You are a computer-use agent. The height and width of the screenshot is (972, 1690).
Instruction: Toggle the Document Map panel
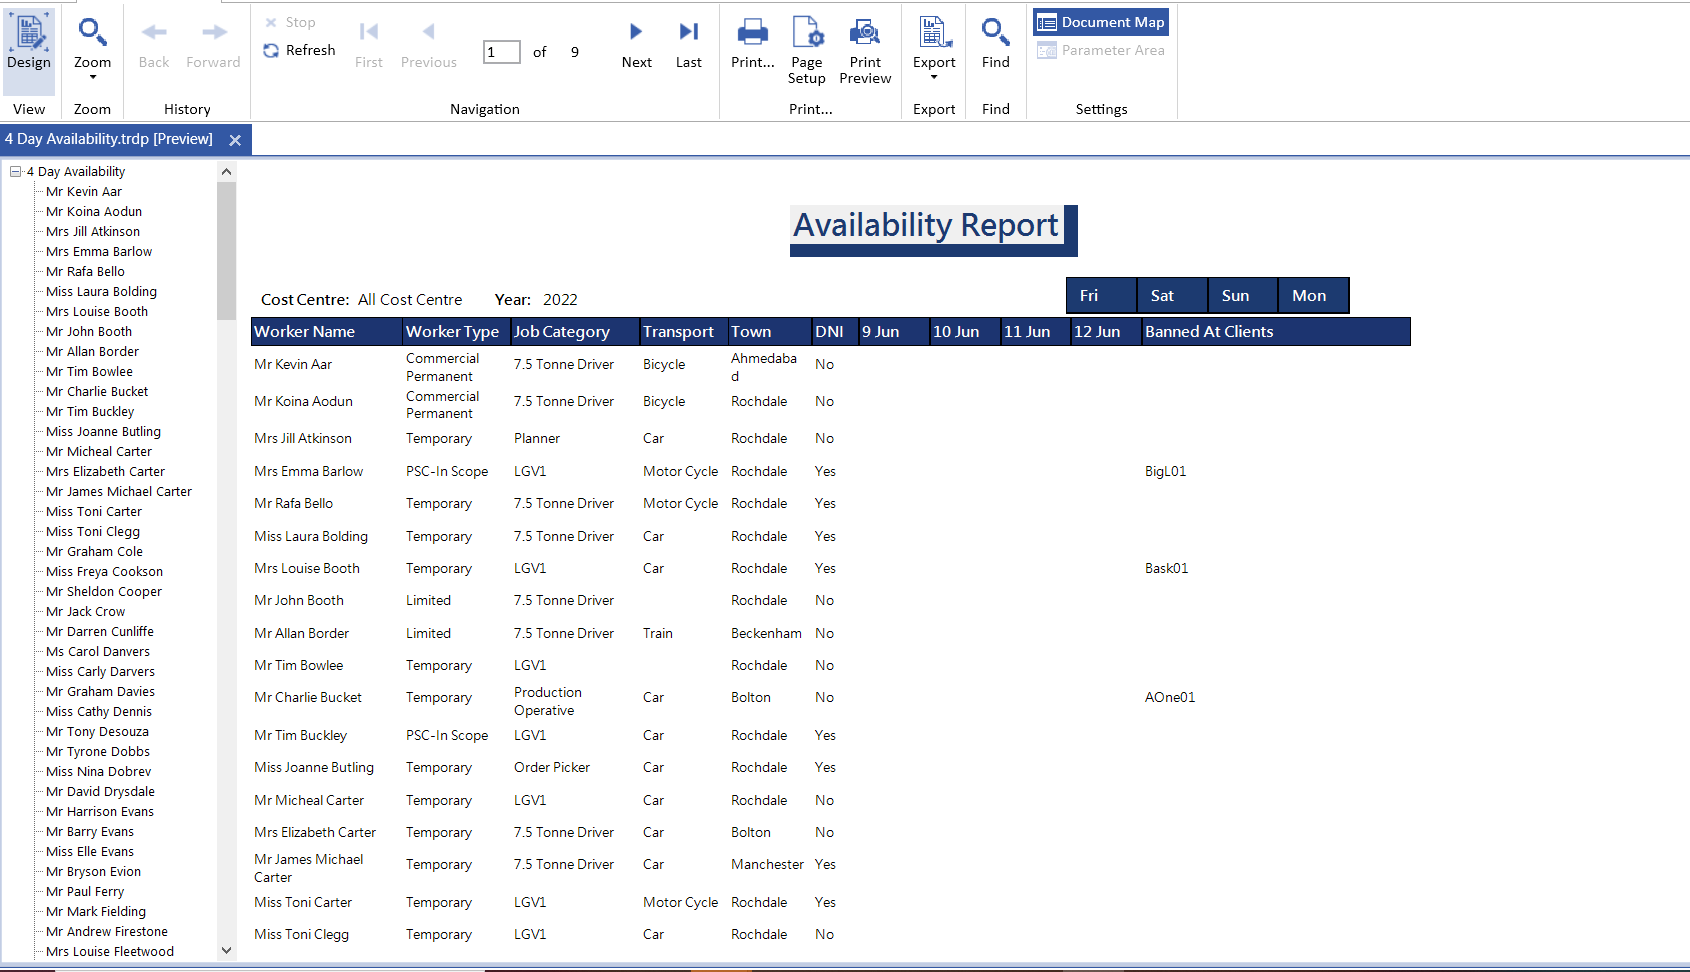[x=1101, y=22]
